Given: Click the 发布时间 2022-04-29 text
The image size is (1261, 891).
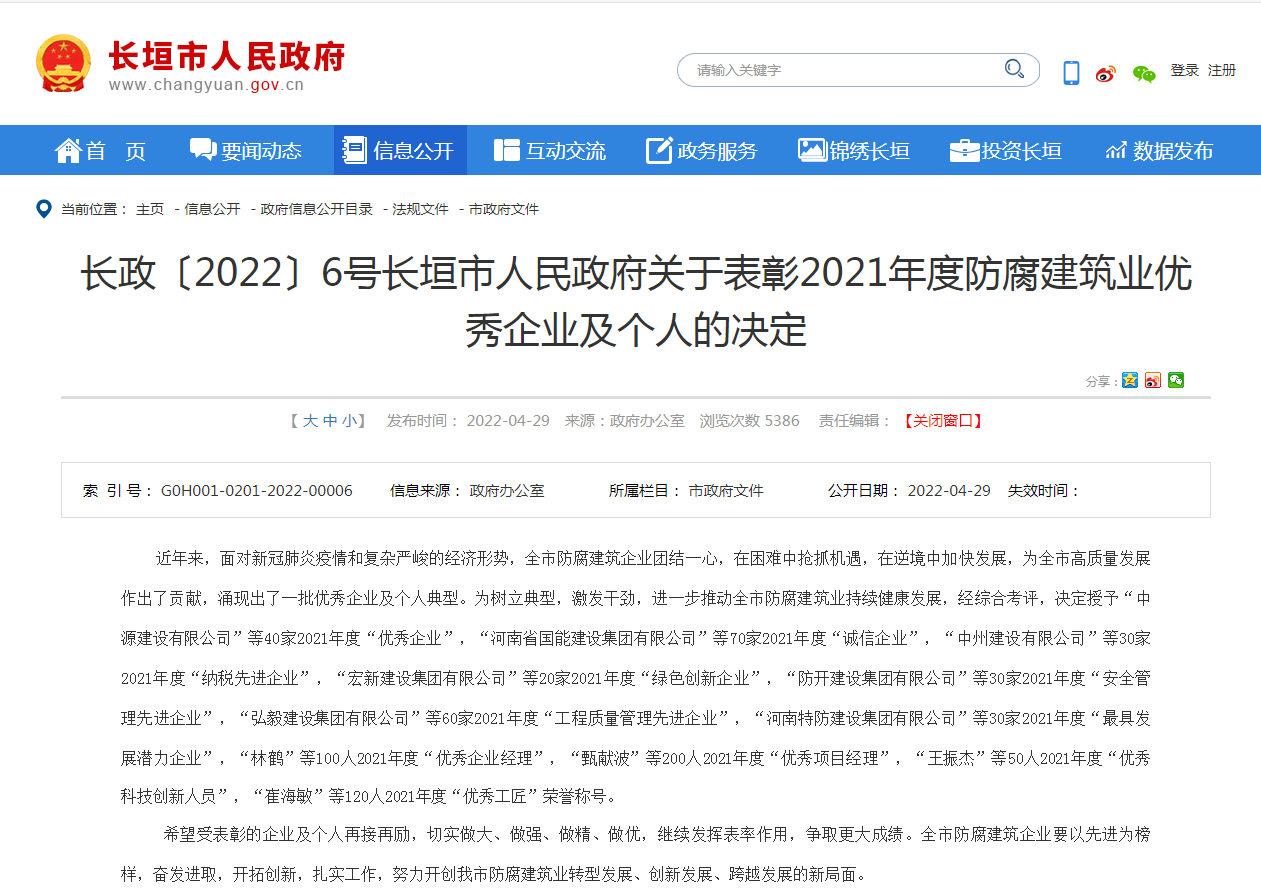Looking at the screenshot, I should [468, 421].
